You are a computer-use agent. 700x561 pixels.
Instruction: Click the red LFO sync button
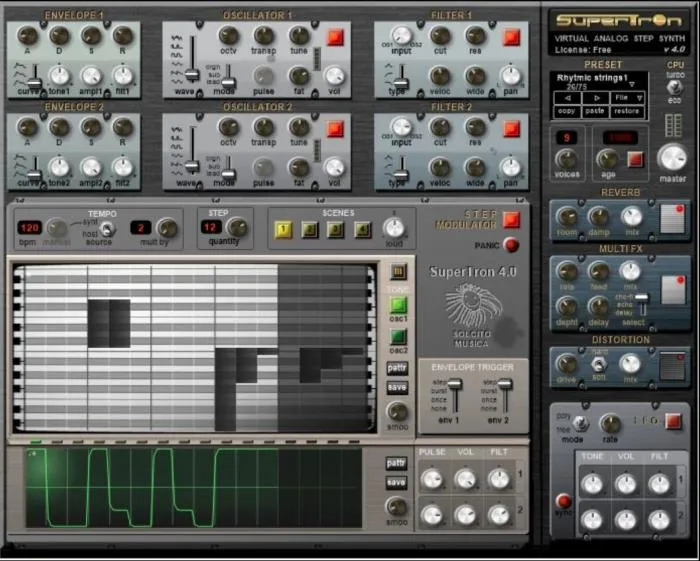[x=563, y=500]
